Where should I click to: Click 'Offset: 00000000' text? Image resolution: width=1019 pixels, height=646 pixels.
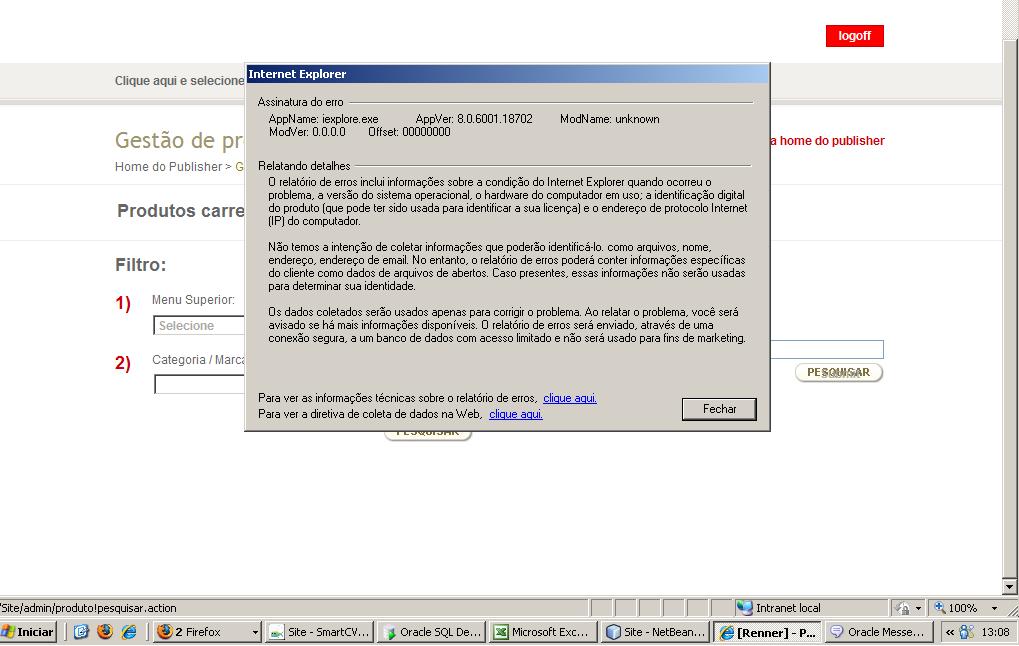pyautogui.click(x=409, y=132)
